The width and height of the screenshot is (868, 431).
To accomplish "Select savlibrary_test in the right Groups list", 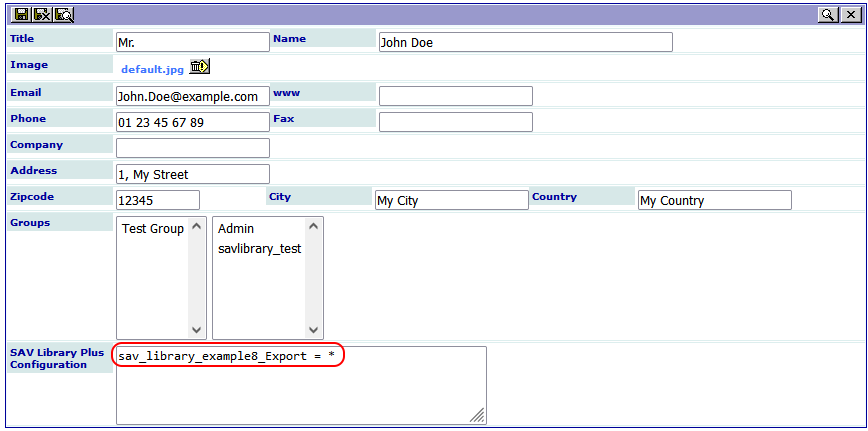I will (x=260, y=249).
